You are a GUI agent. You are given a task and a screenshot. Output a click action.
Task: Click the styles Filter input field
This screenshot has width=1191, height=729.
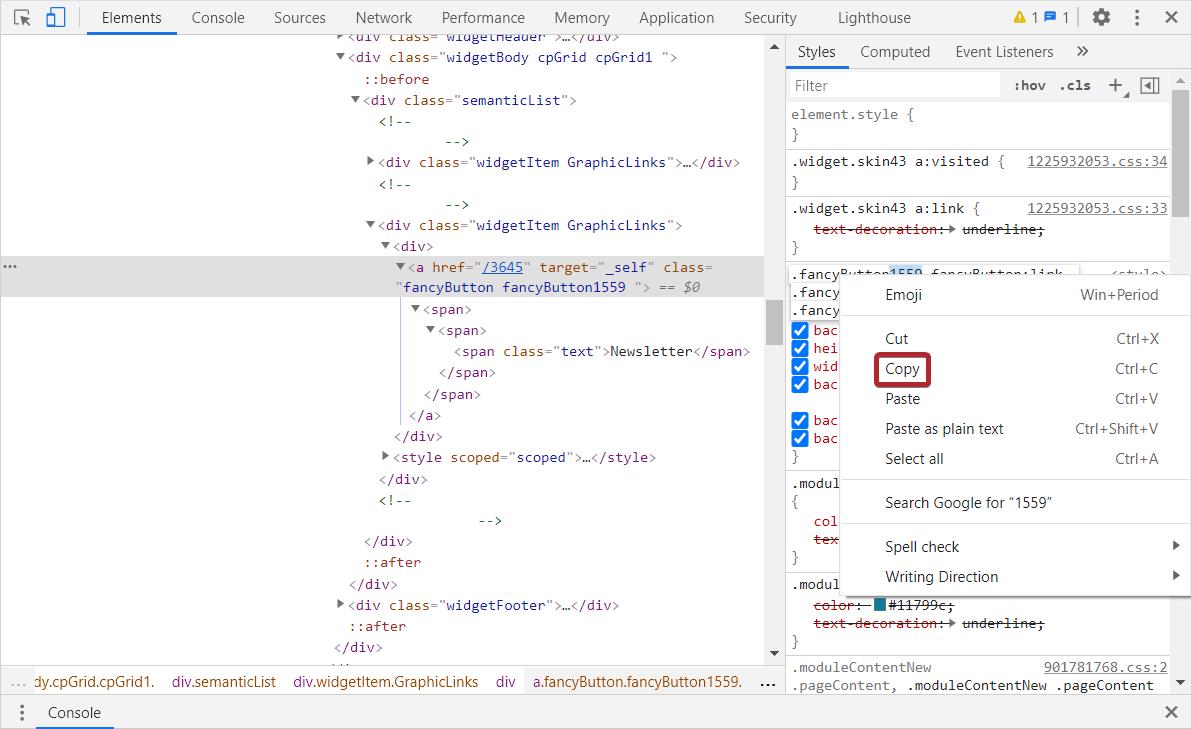pos(895,86)
